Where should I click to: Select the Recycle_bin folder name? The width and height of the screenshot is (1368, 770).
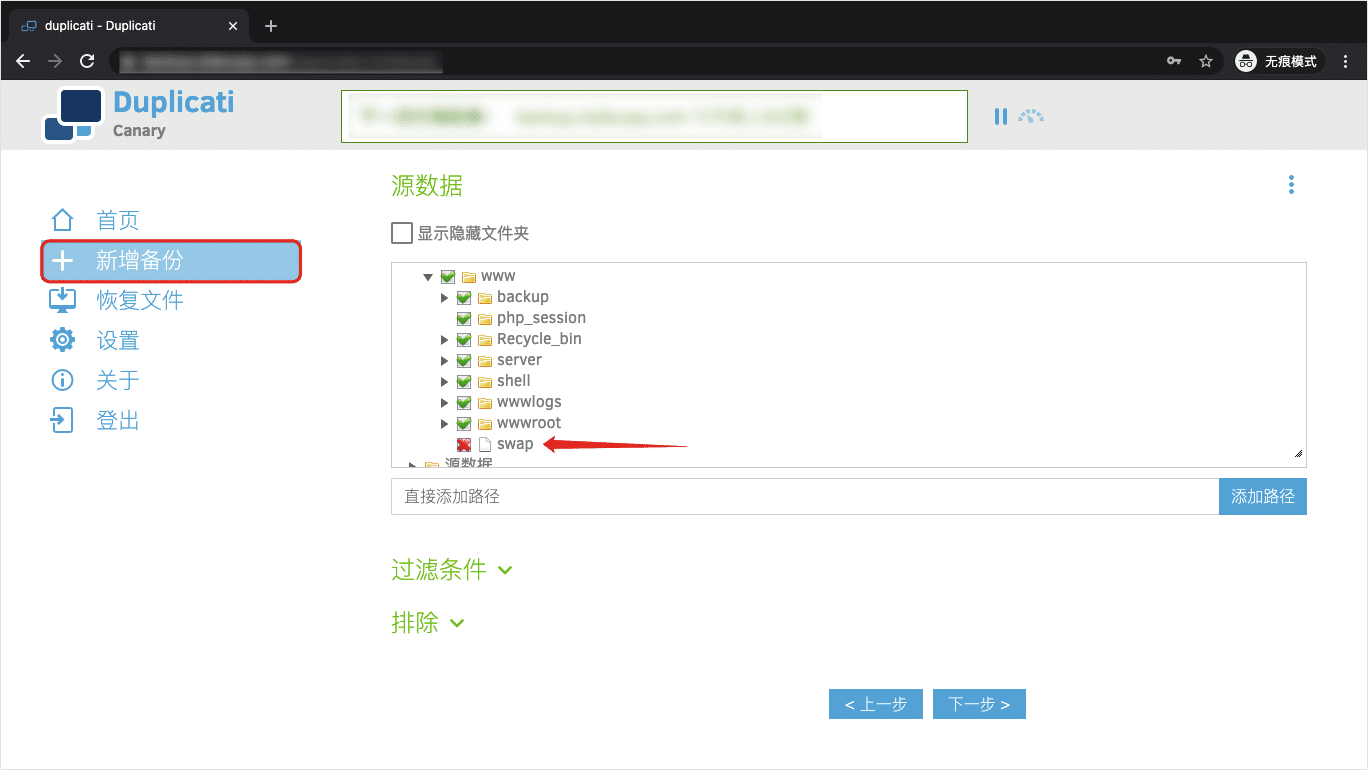(539, 339)
